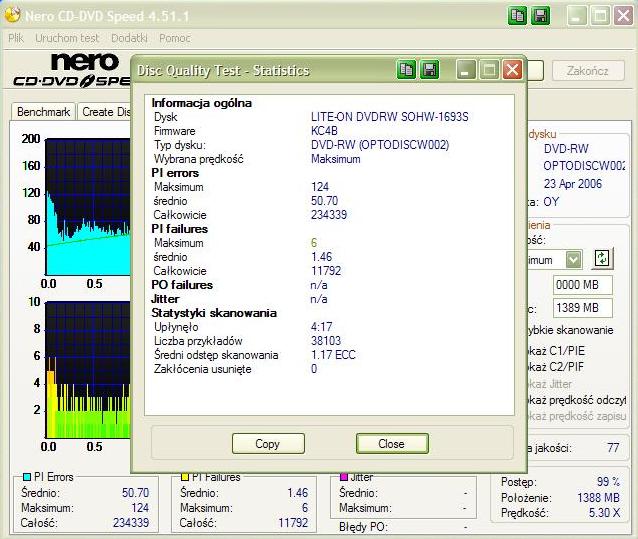Toggle the C2/PIF display option
This screenshot has height=539, width=638.
click(555, 367)
